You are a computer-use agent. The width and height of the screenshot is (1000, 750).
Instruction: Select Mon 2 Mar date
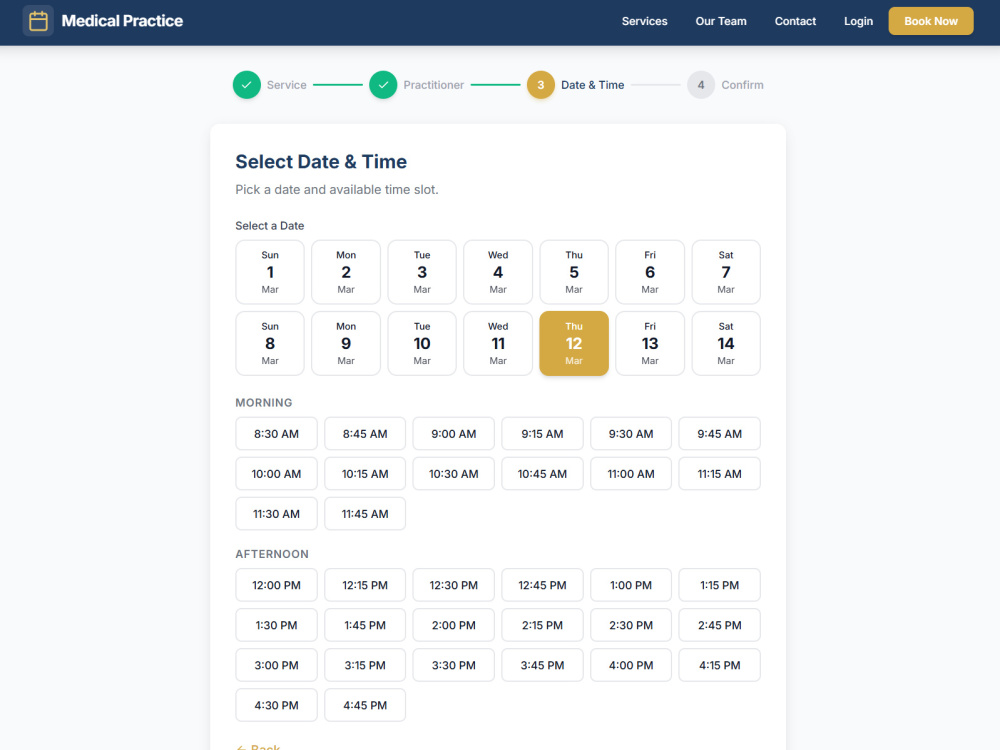click(346, 272)
